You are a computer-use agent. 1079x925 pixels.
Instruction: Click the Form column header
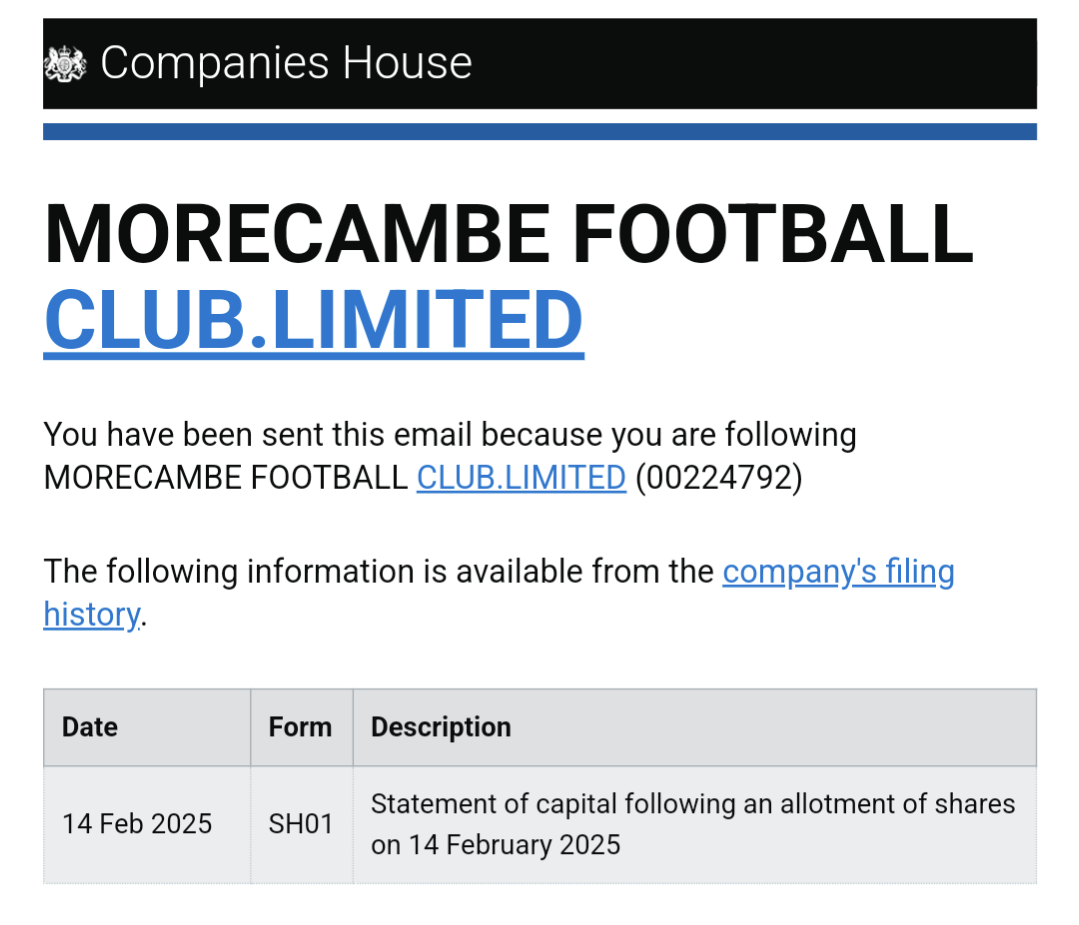coord(301,727)
